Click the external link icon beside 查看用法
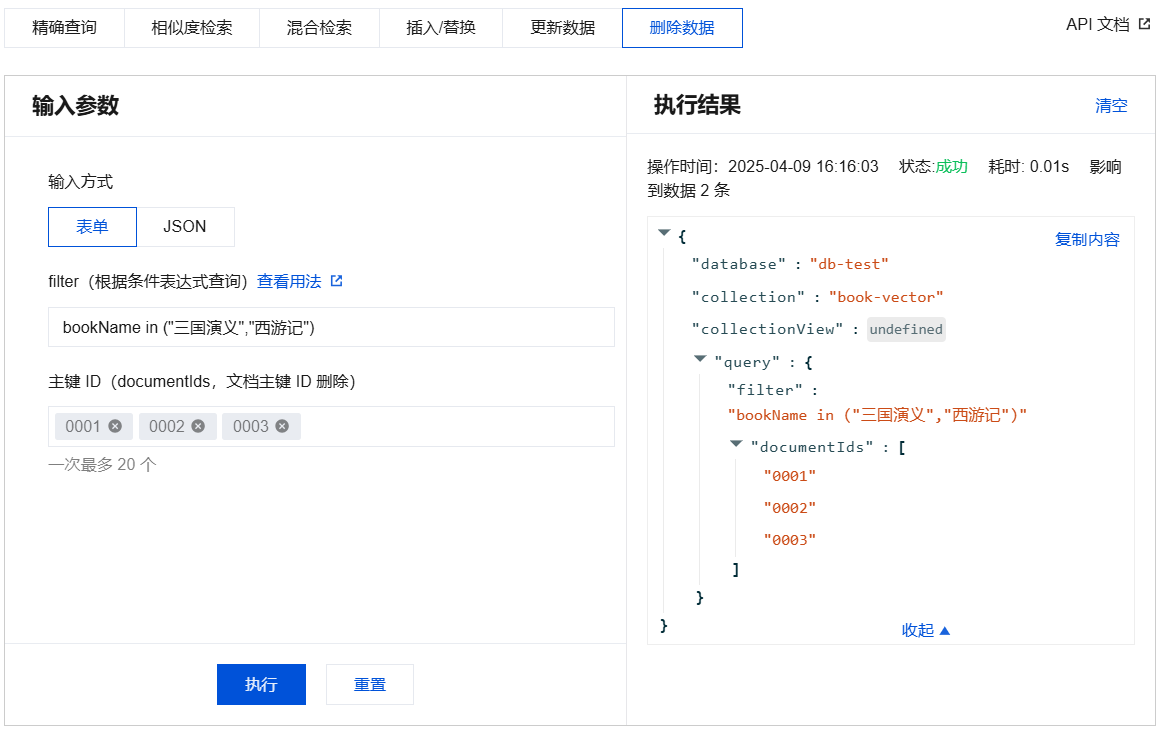Viewport: 1159px width, 732px height. click(x=337, y=281)
